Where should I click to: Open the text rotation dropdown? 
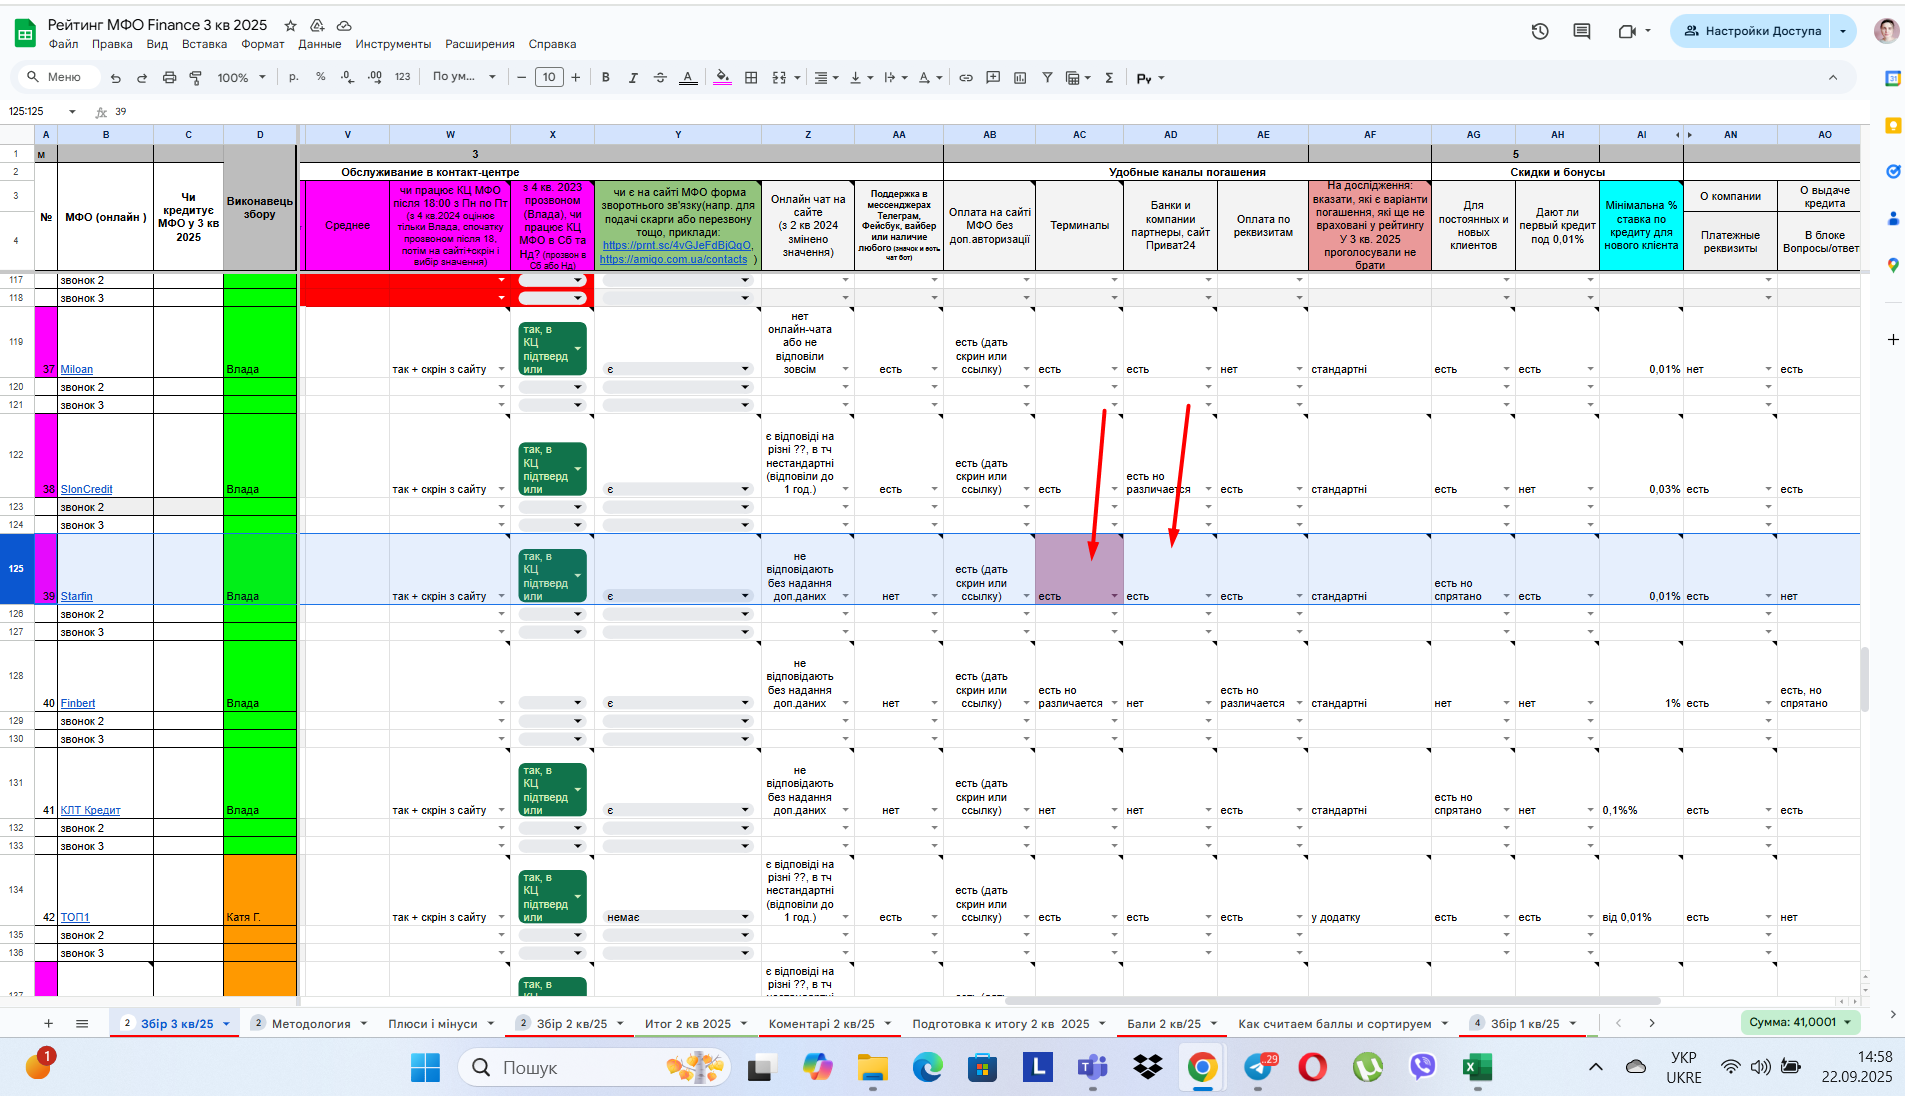point(930,77)
